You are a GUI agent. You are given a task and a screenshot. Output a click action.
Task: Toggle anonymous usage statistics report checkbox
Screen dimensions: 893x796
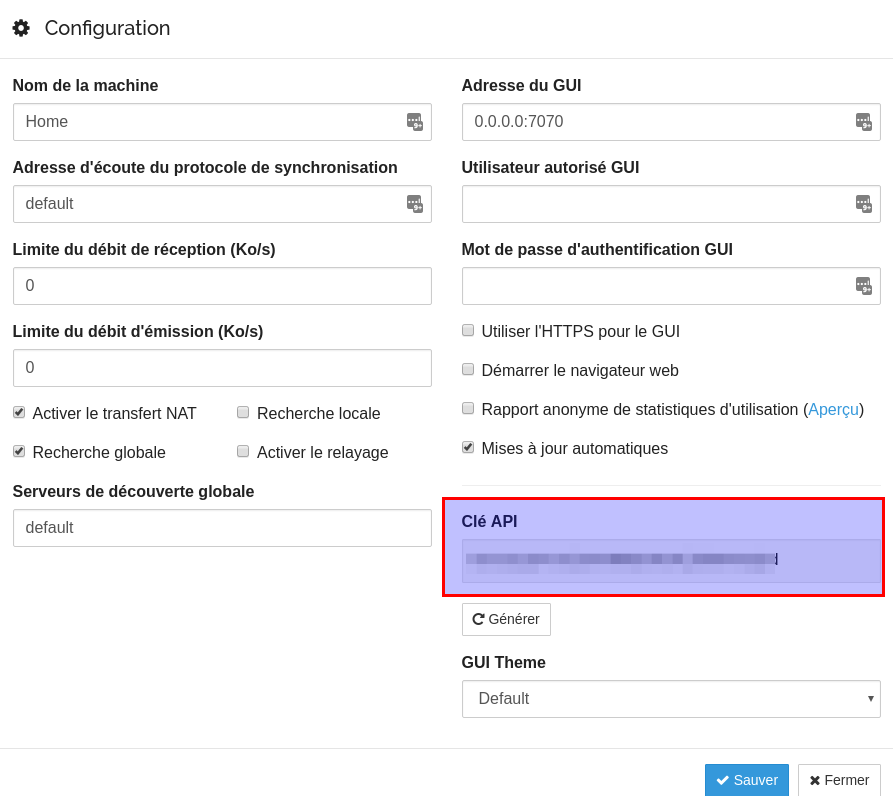coord(468,408)
